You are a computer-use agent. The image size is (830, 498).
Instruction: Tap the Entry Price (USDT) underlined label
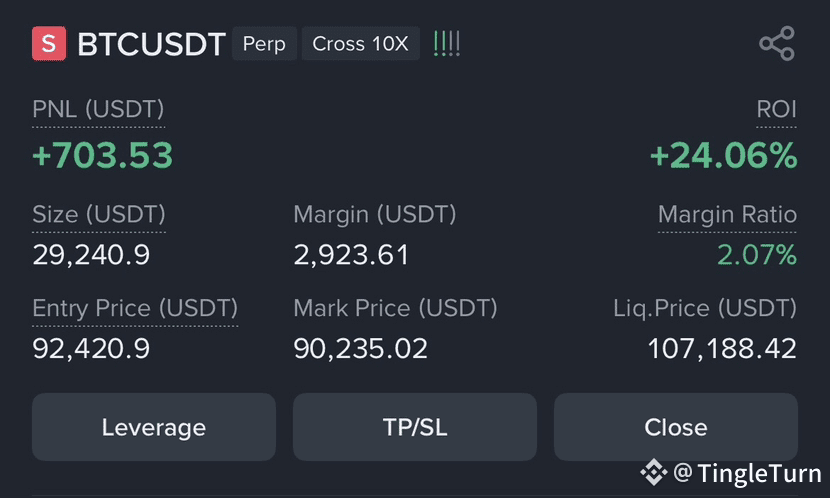click(x=135, y=309)
